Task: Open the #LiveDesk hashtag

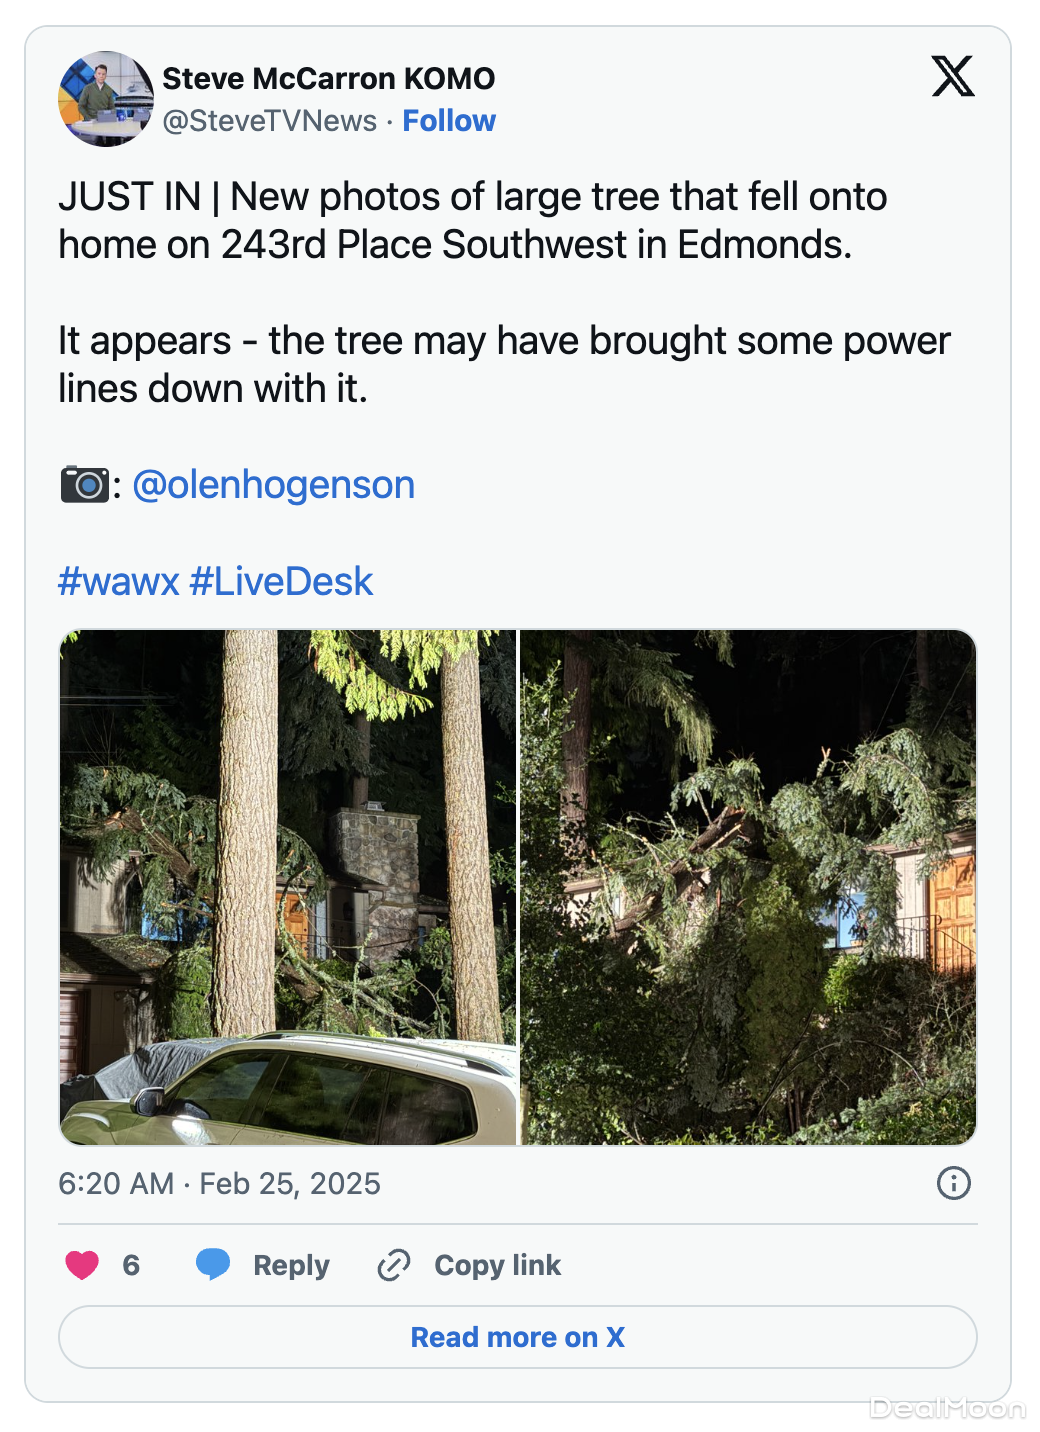Action: pos(281,581)
